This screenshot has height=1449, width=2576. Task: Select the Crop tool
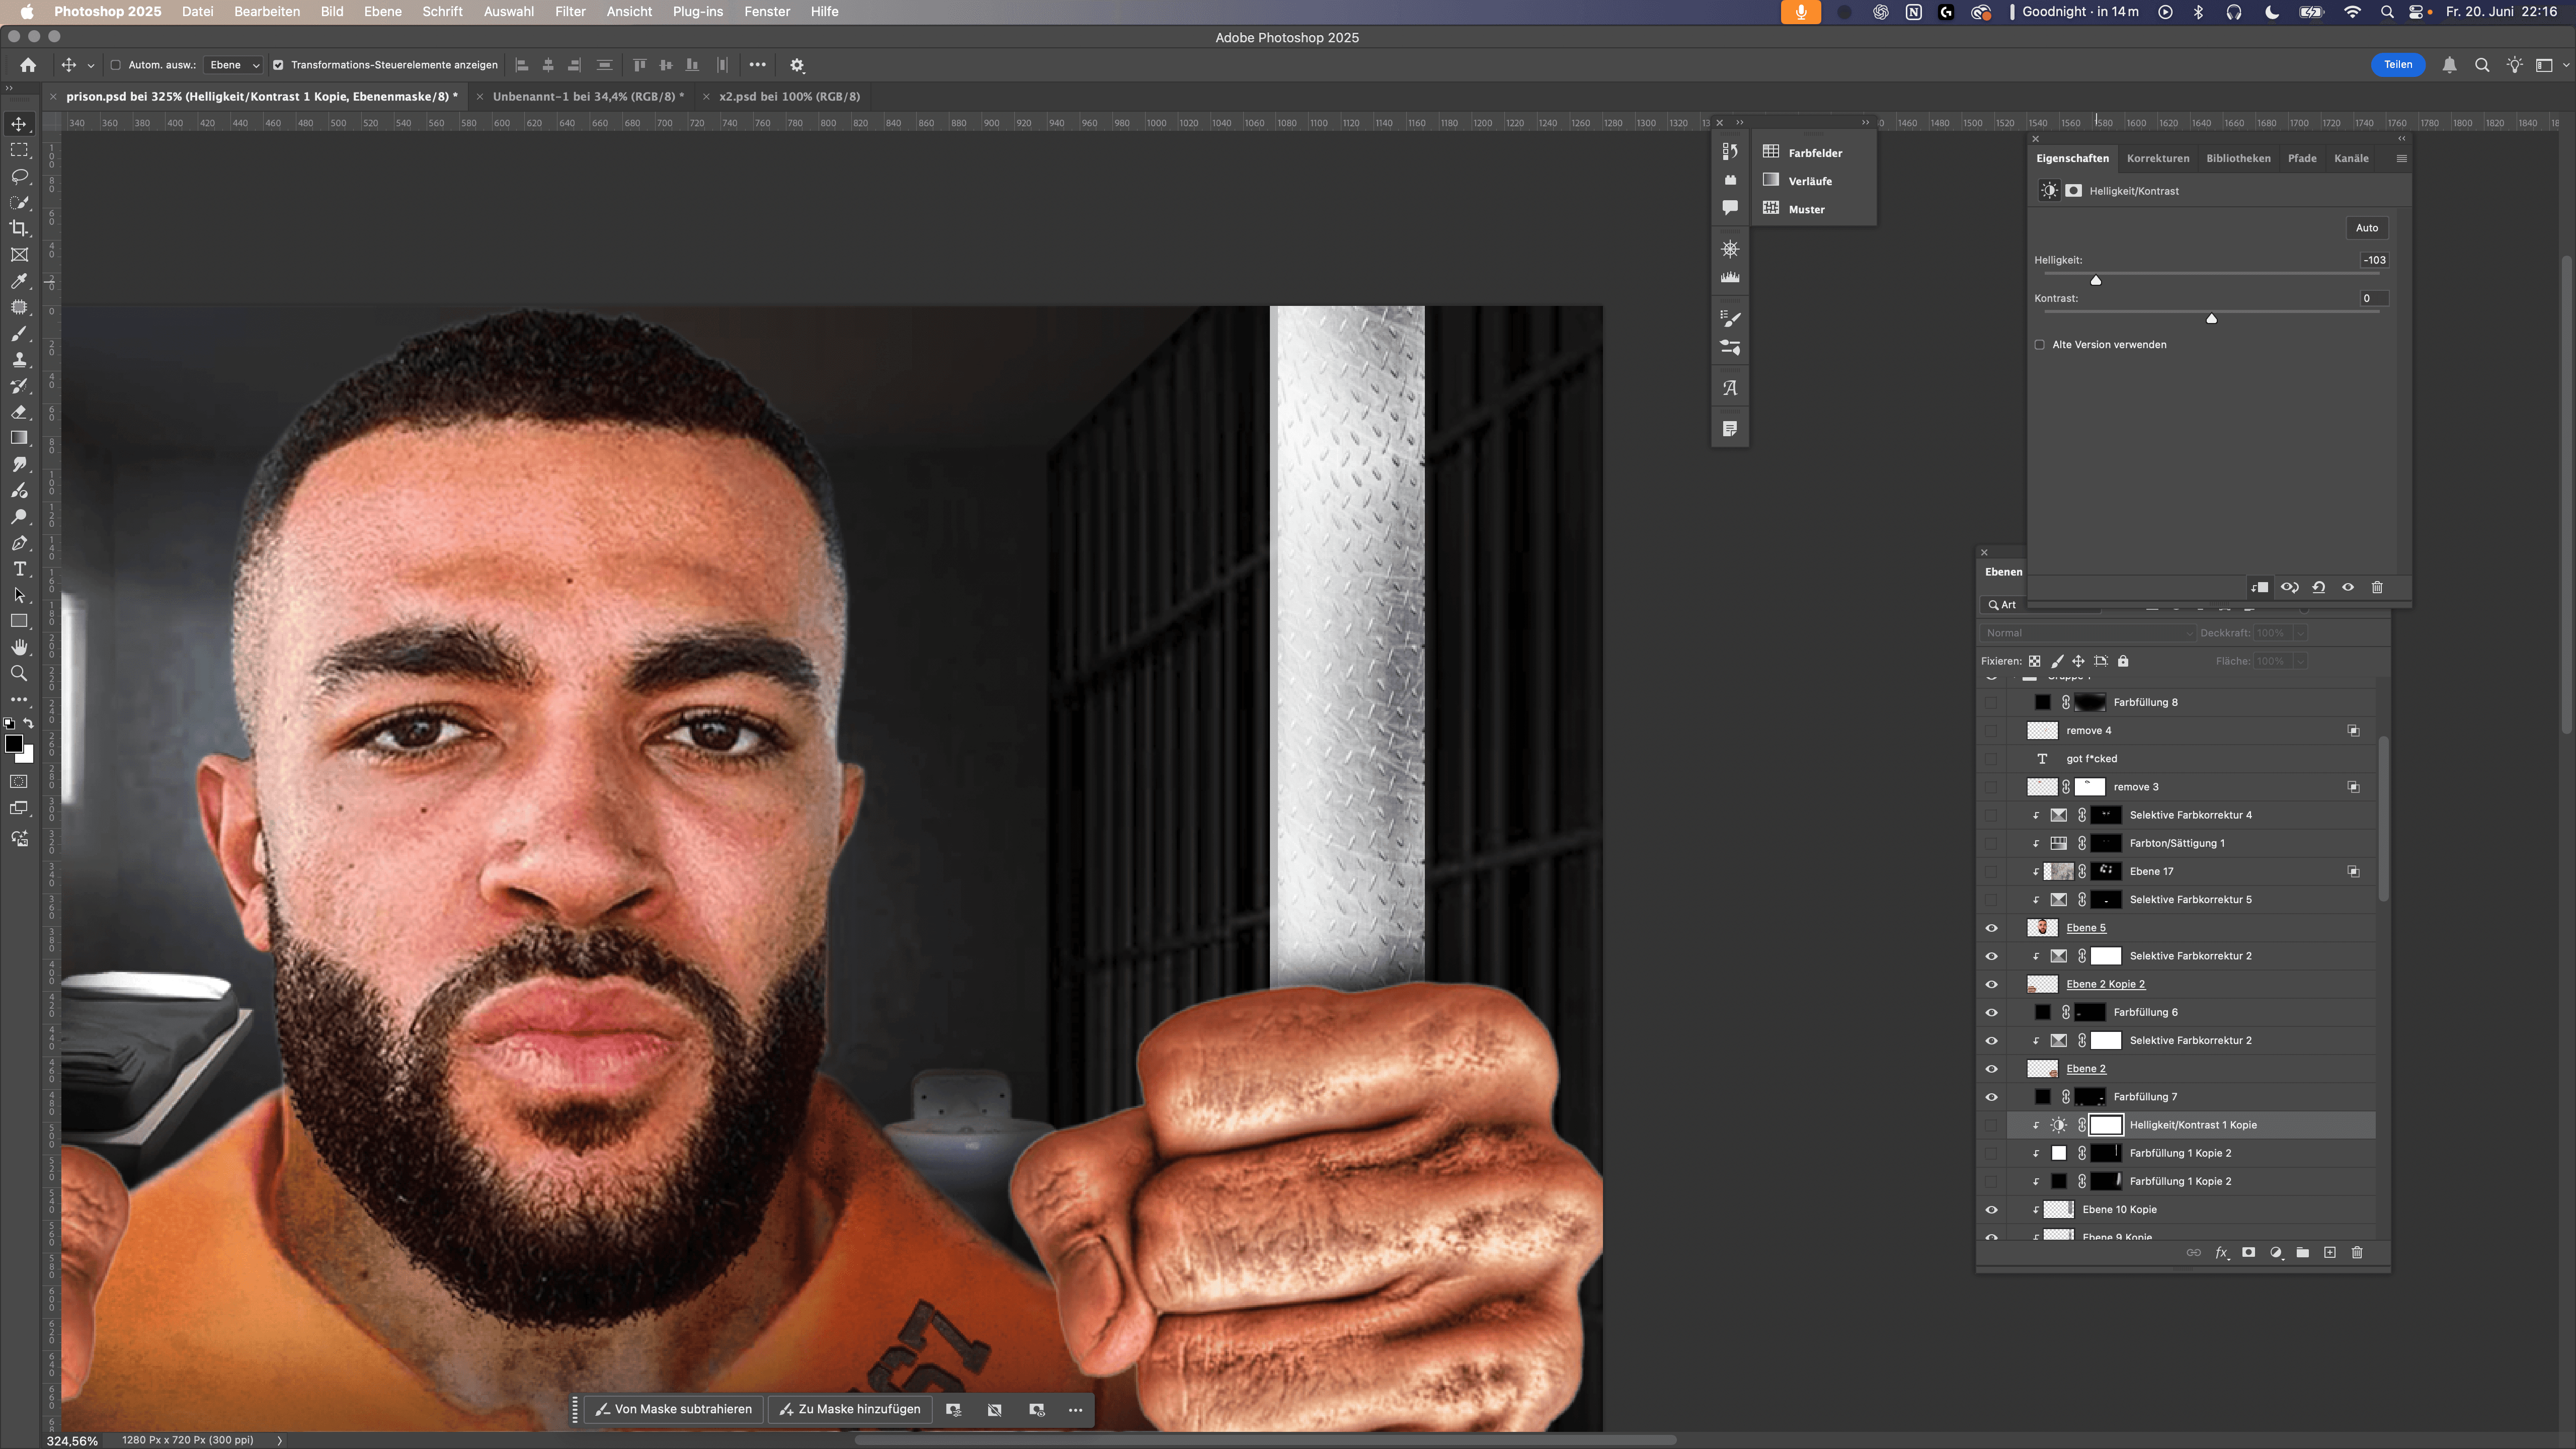pos(19,228)
